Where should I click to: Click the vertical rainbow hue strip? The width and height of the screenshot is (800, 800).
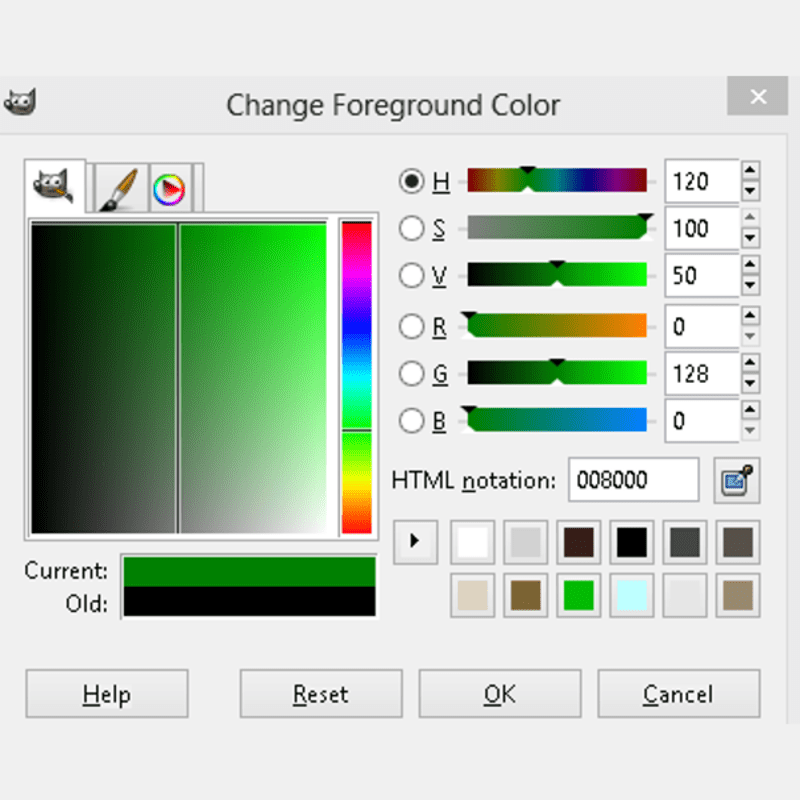[356, 377]
